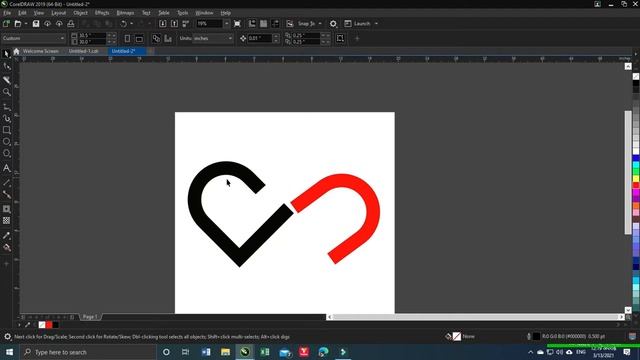Pick yellow from the color palette
This screenshot has width=640, height=360.
636,179
